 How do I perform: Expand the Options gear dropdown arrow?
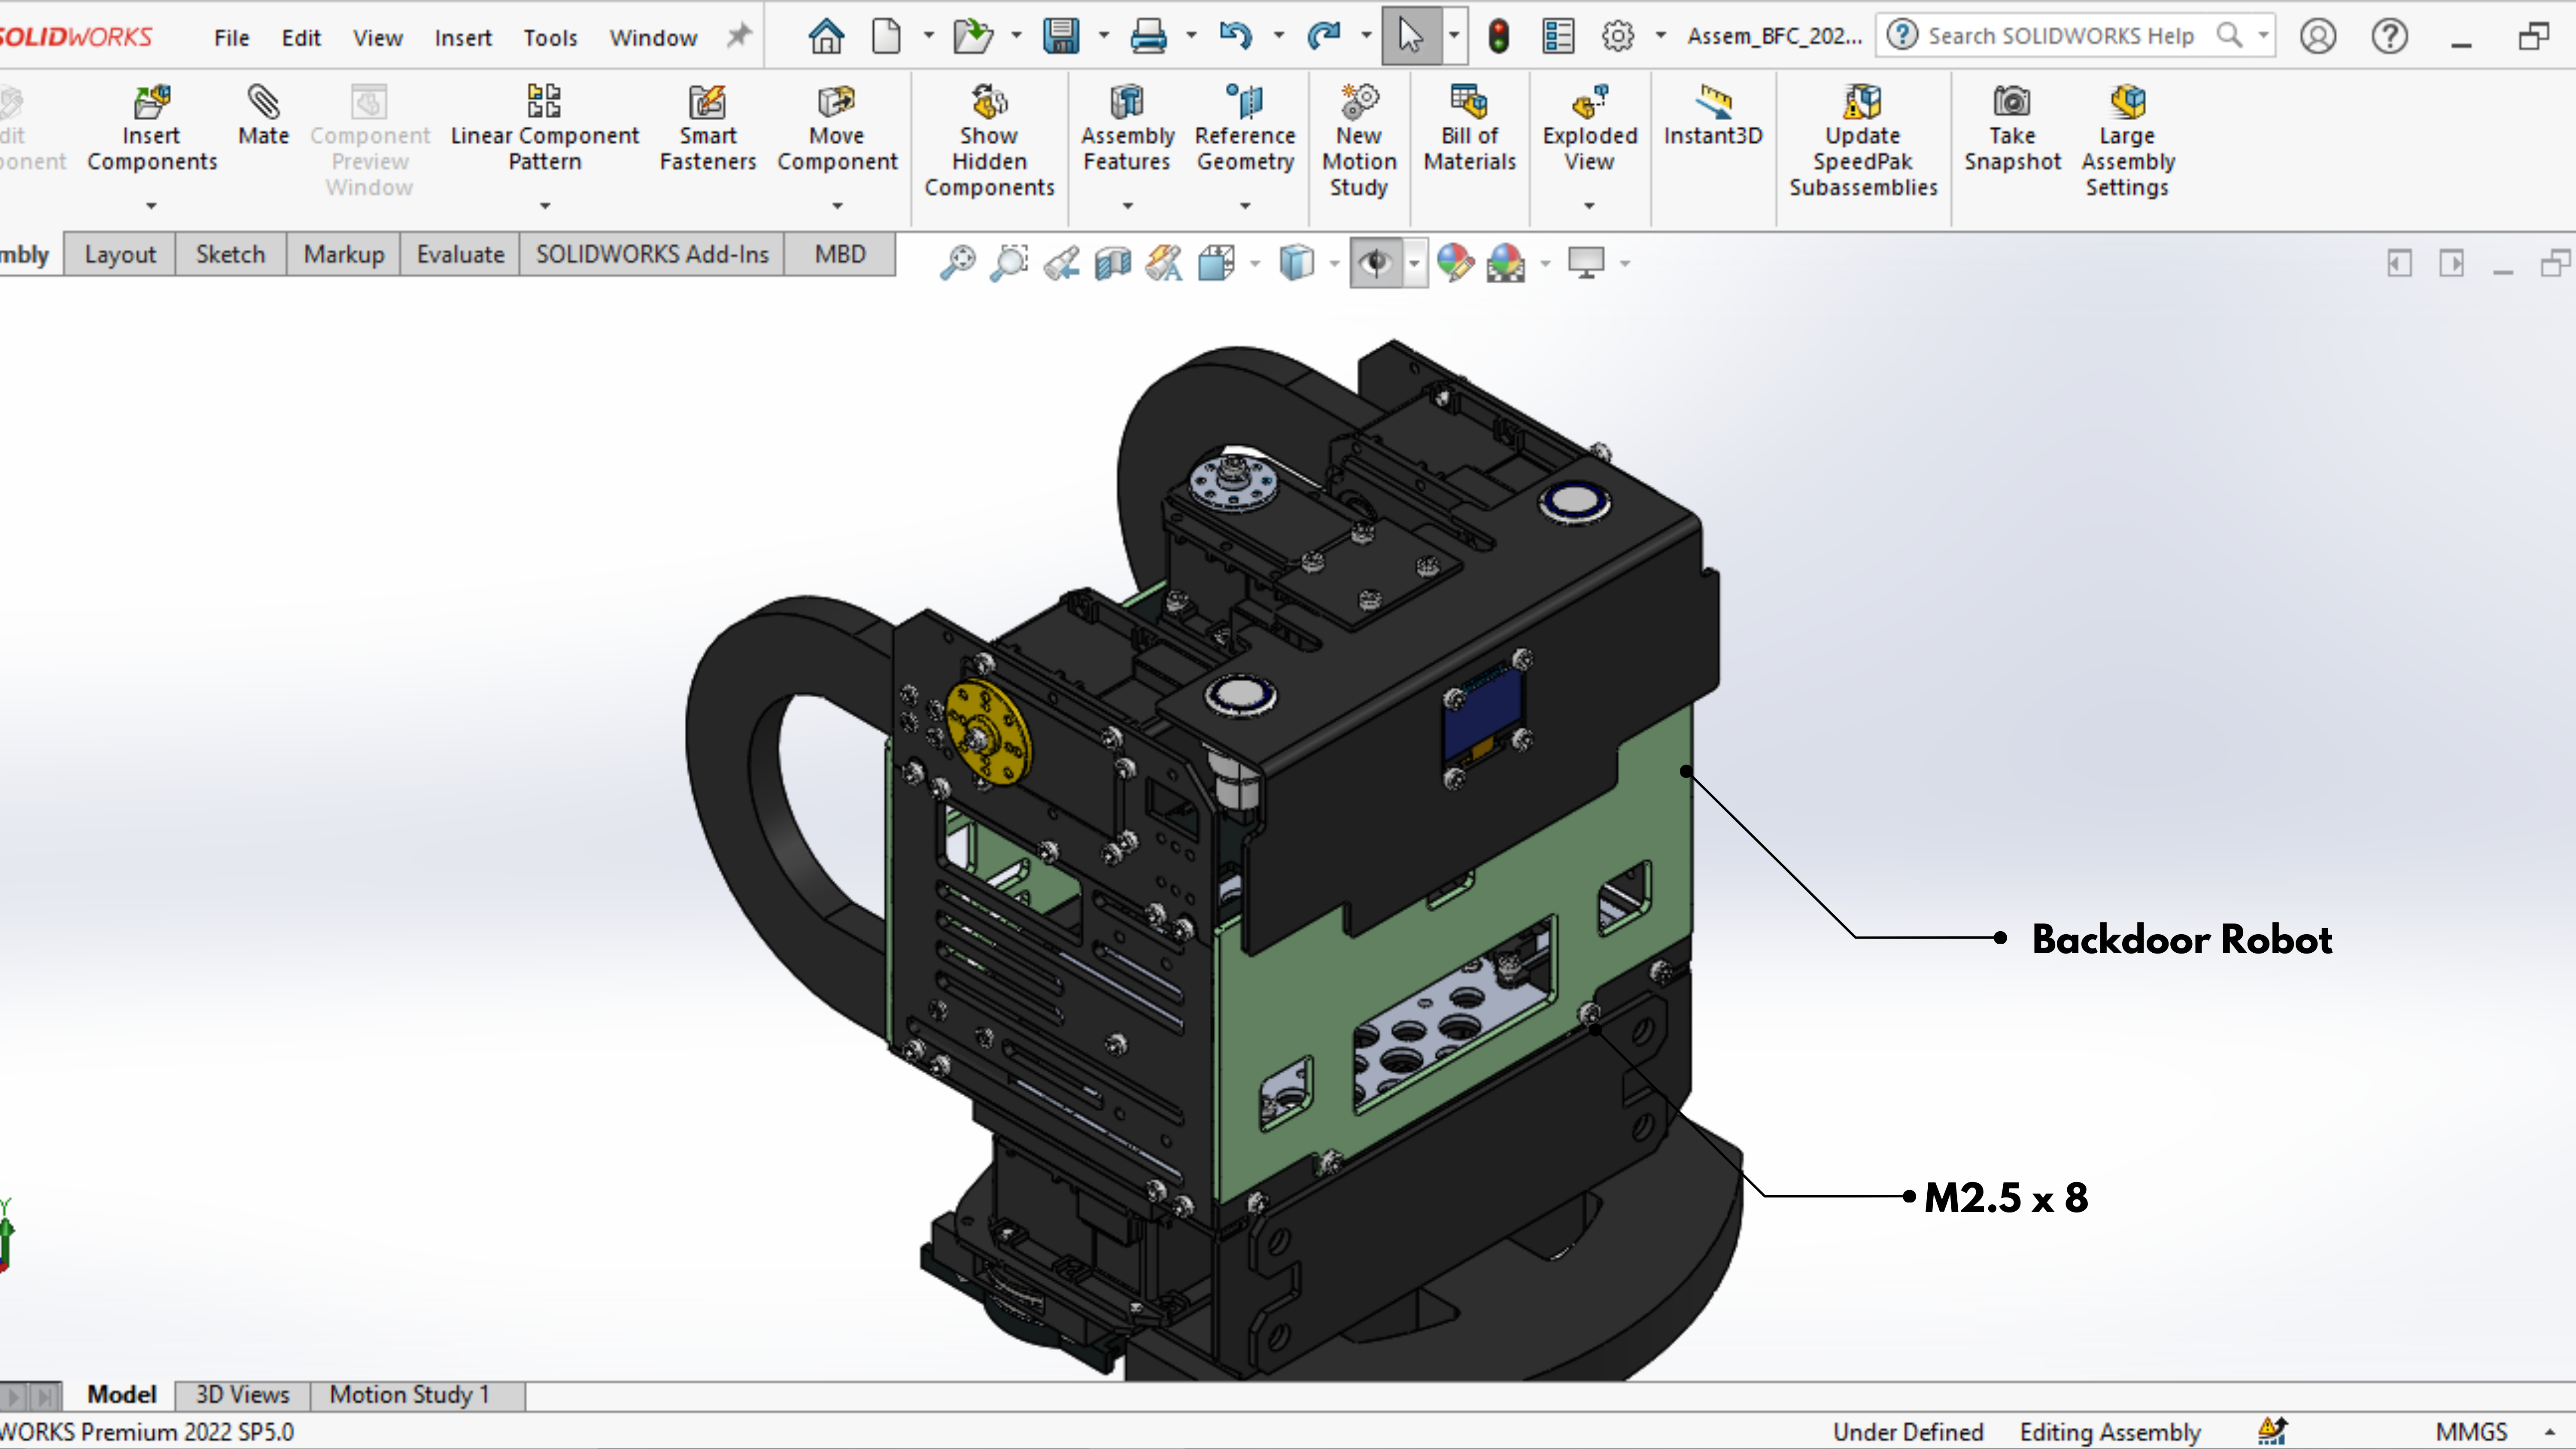1661,36
